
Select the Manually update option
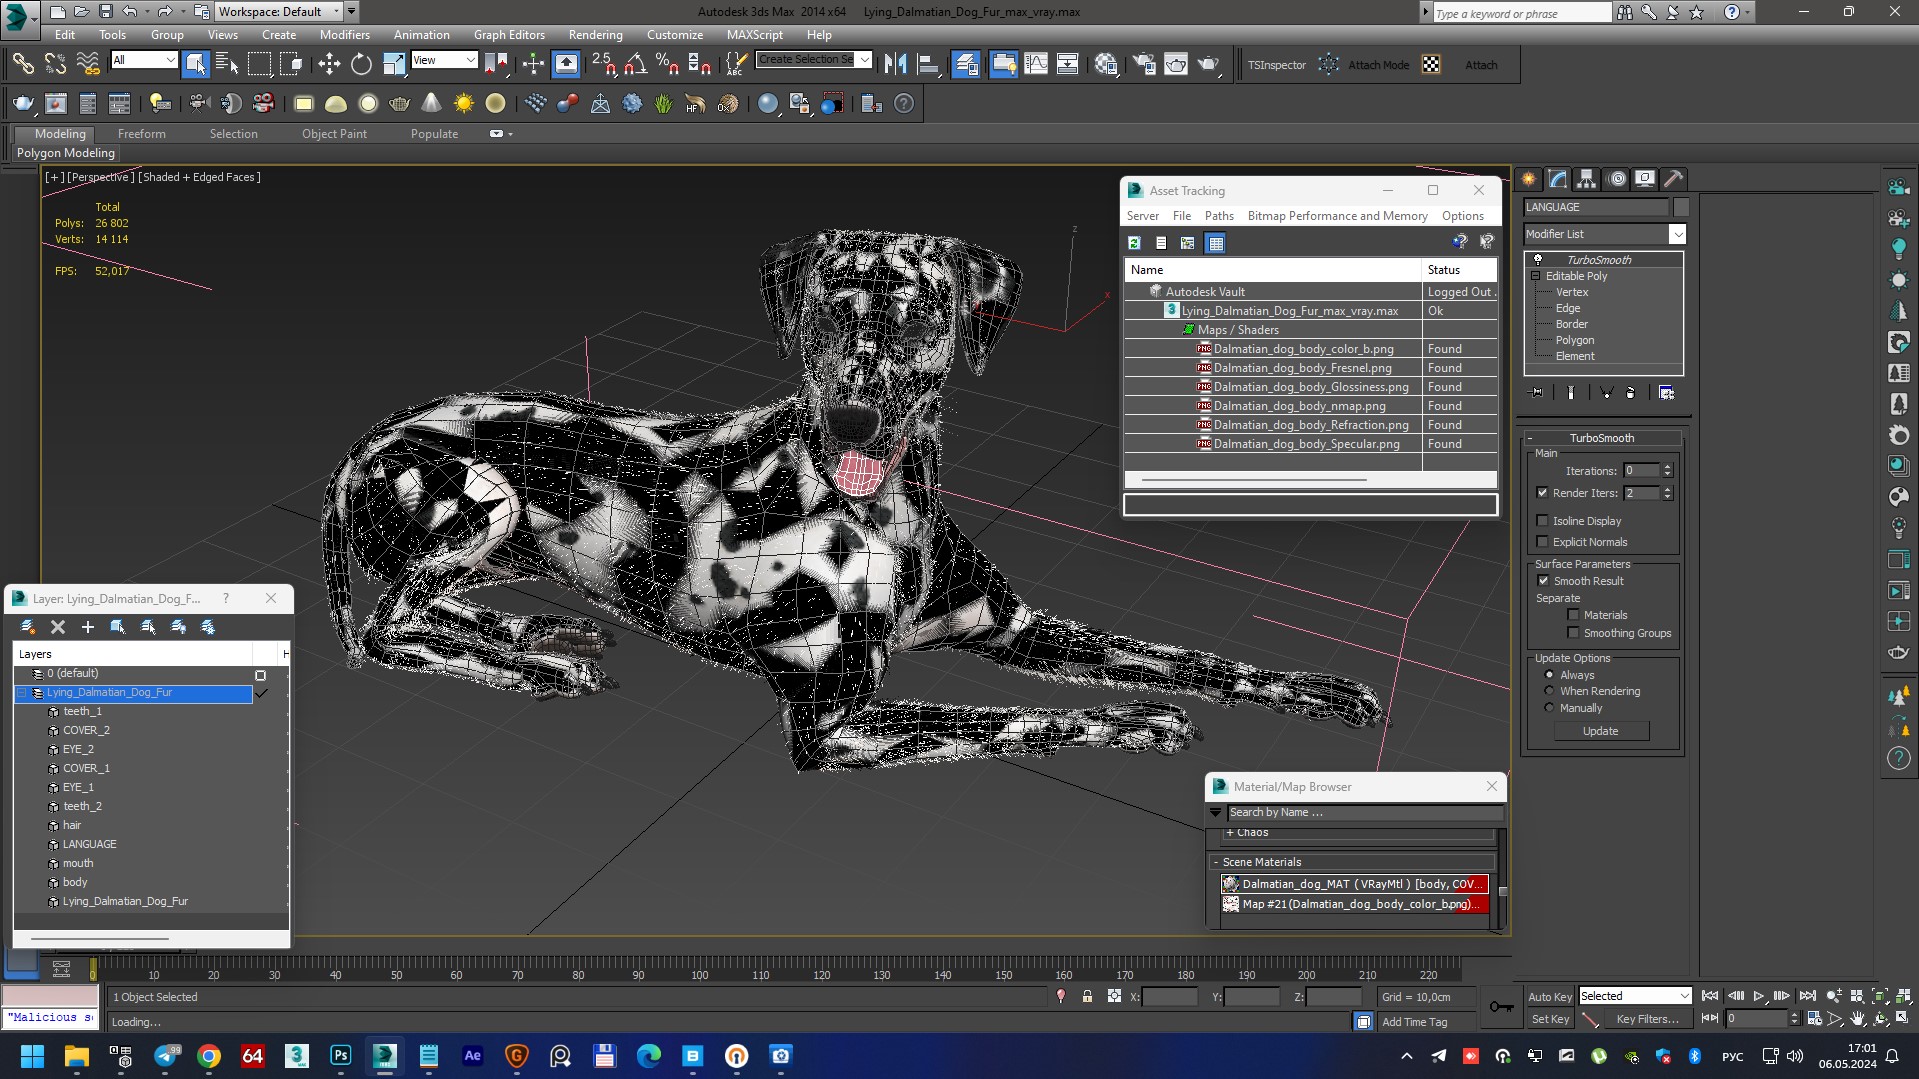click(x=1550, y=708)
